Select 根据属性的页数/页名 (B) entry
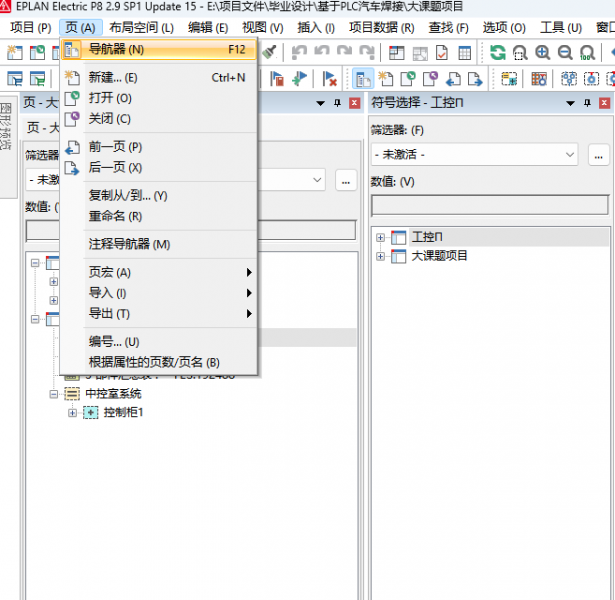The width and height of the screenshot is (615, 600). (159, 362)
